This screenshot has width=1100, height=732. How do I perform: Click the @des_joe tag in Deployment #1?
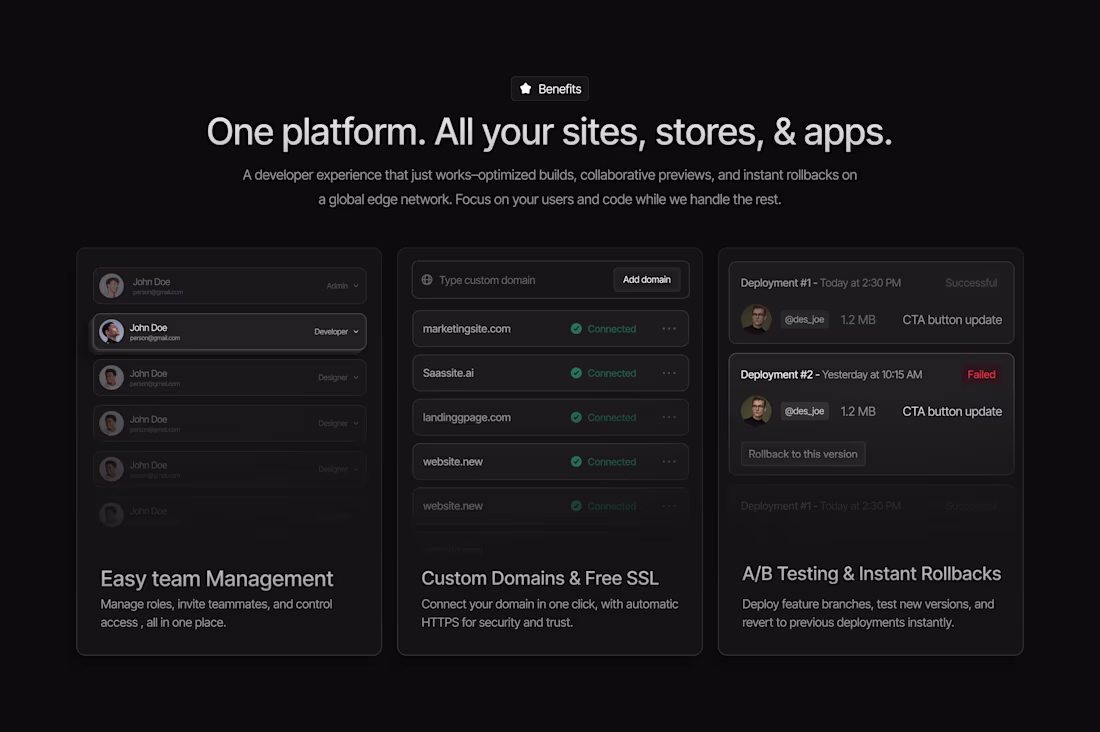point(805,319)
